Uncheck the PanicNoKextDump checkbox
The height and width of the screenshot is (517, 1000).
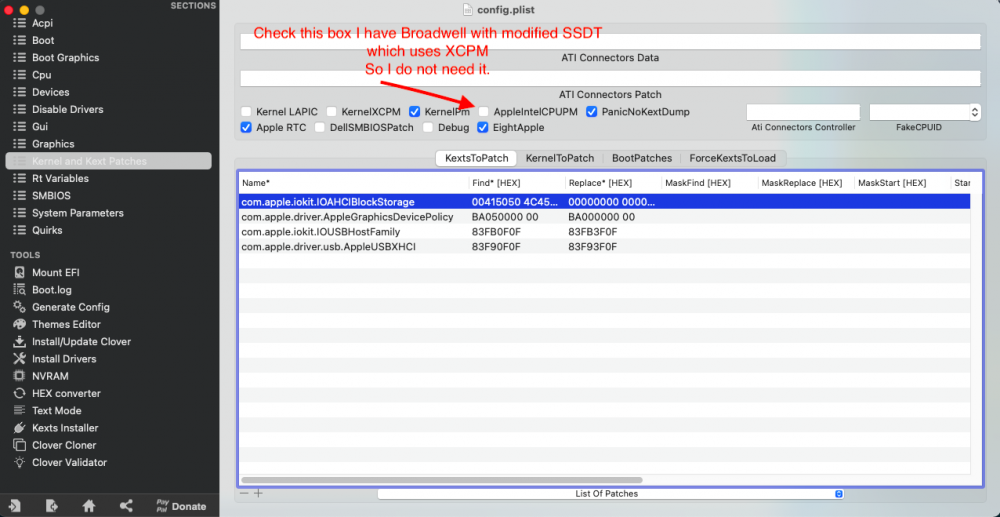coord(591,112)
